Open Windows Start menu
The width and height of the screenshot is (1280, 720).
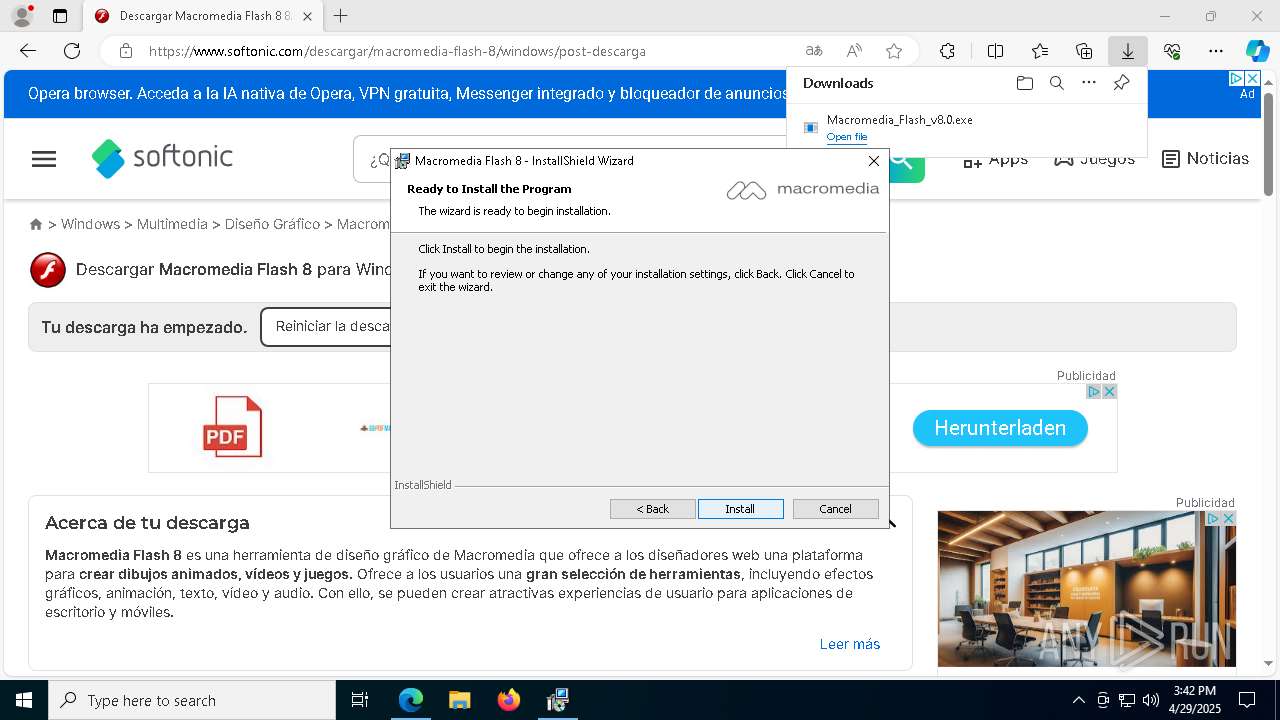(x=24, y=700)
